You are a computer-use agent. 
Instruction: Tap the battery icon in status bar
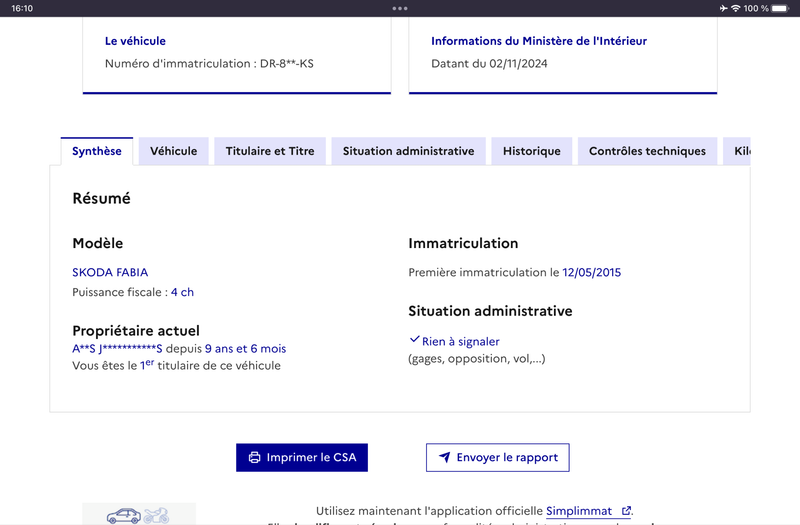(x=781, y=8)
